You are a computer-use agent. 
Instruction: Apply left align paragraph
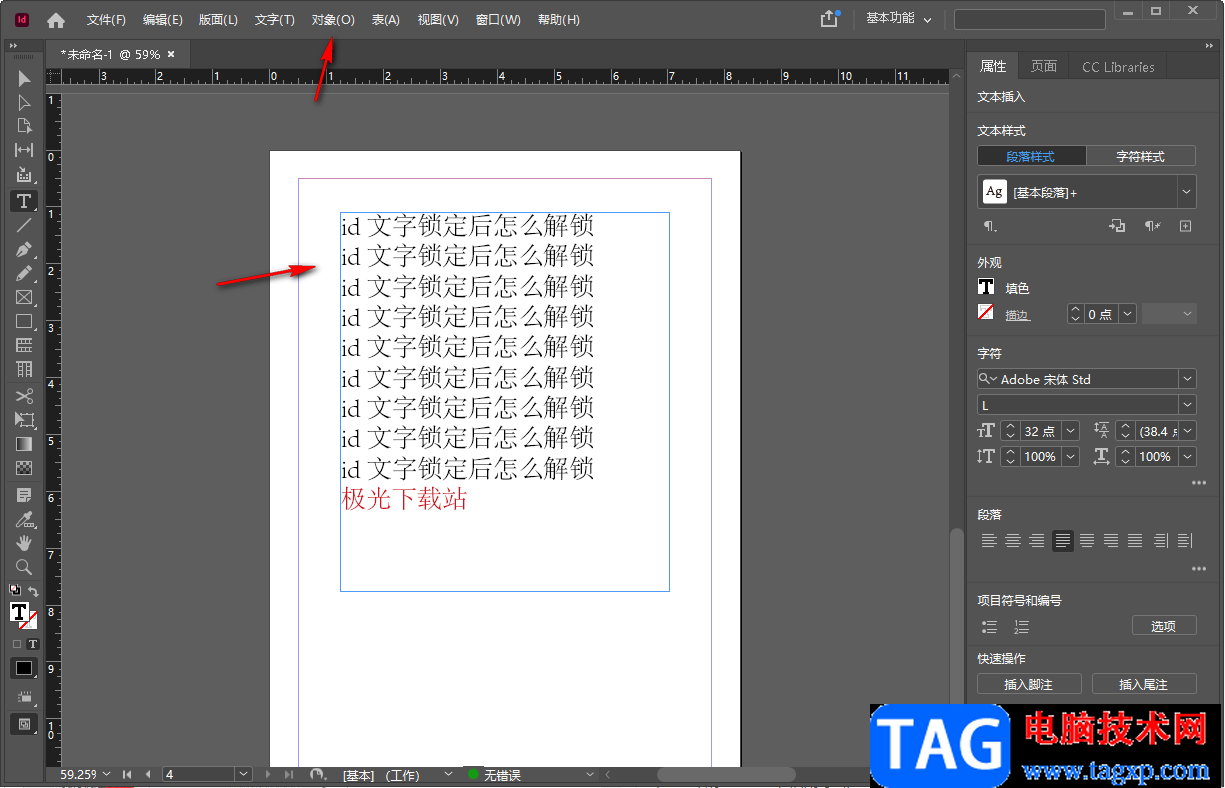(989, 541)
